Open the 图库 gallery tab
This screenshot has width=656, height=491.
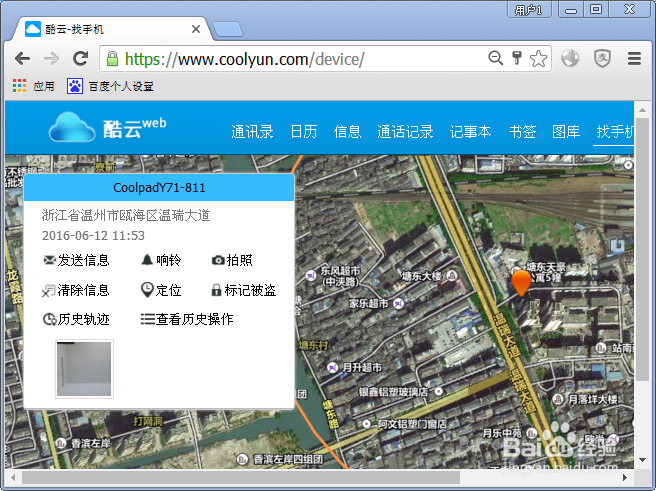[566, 132]
